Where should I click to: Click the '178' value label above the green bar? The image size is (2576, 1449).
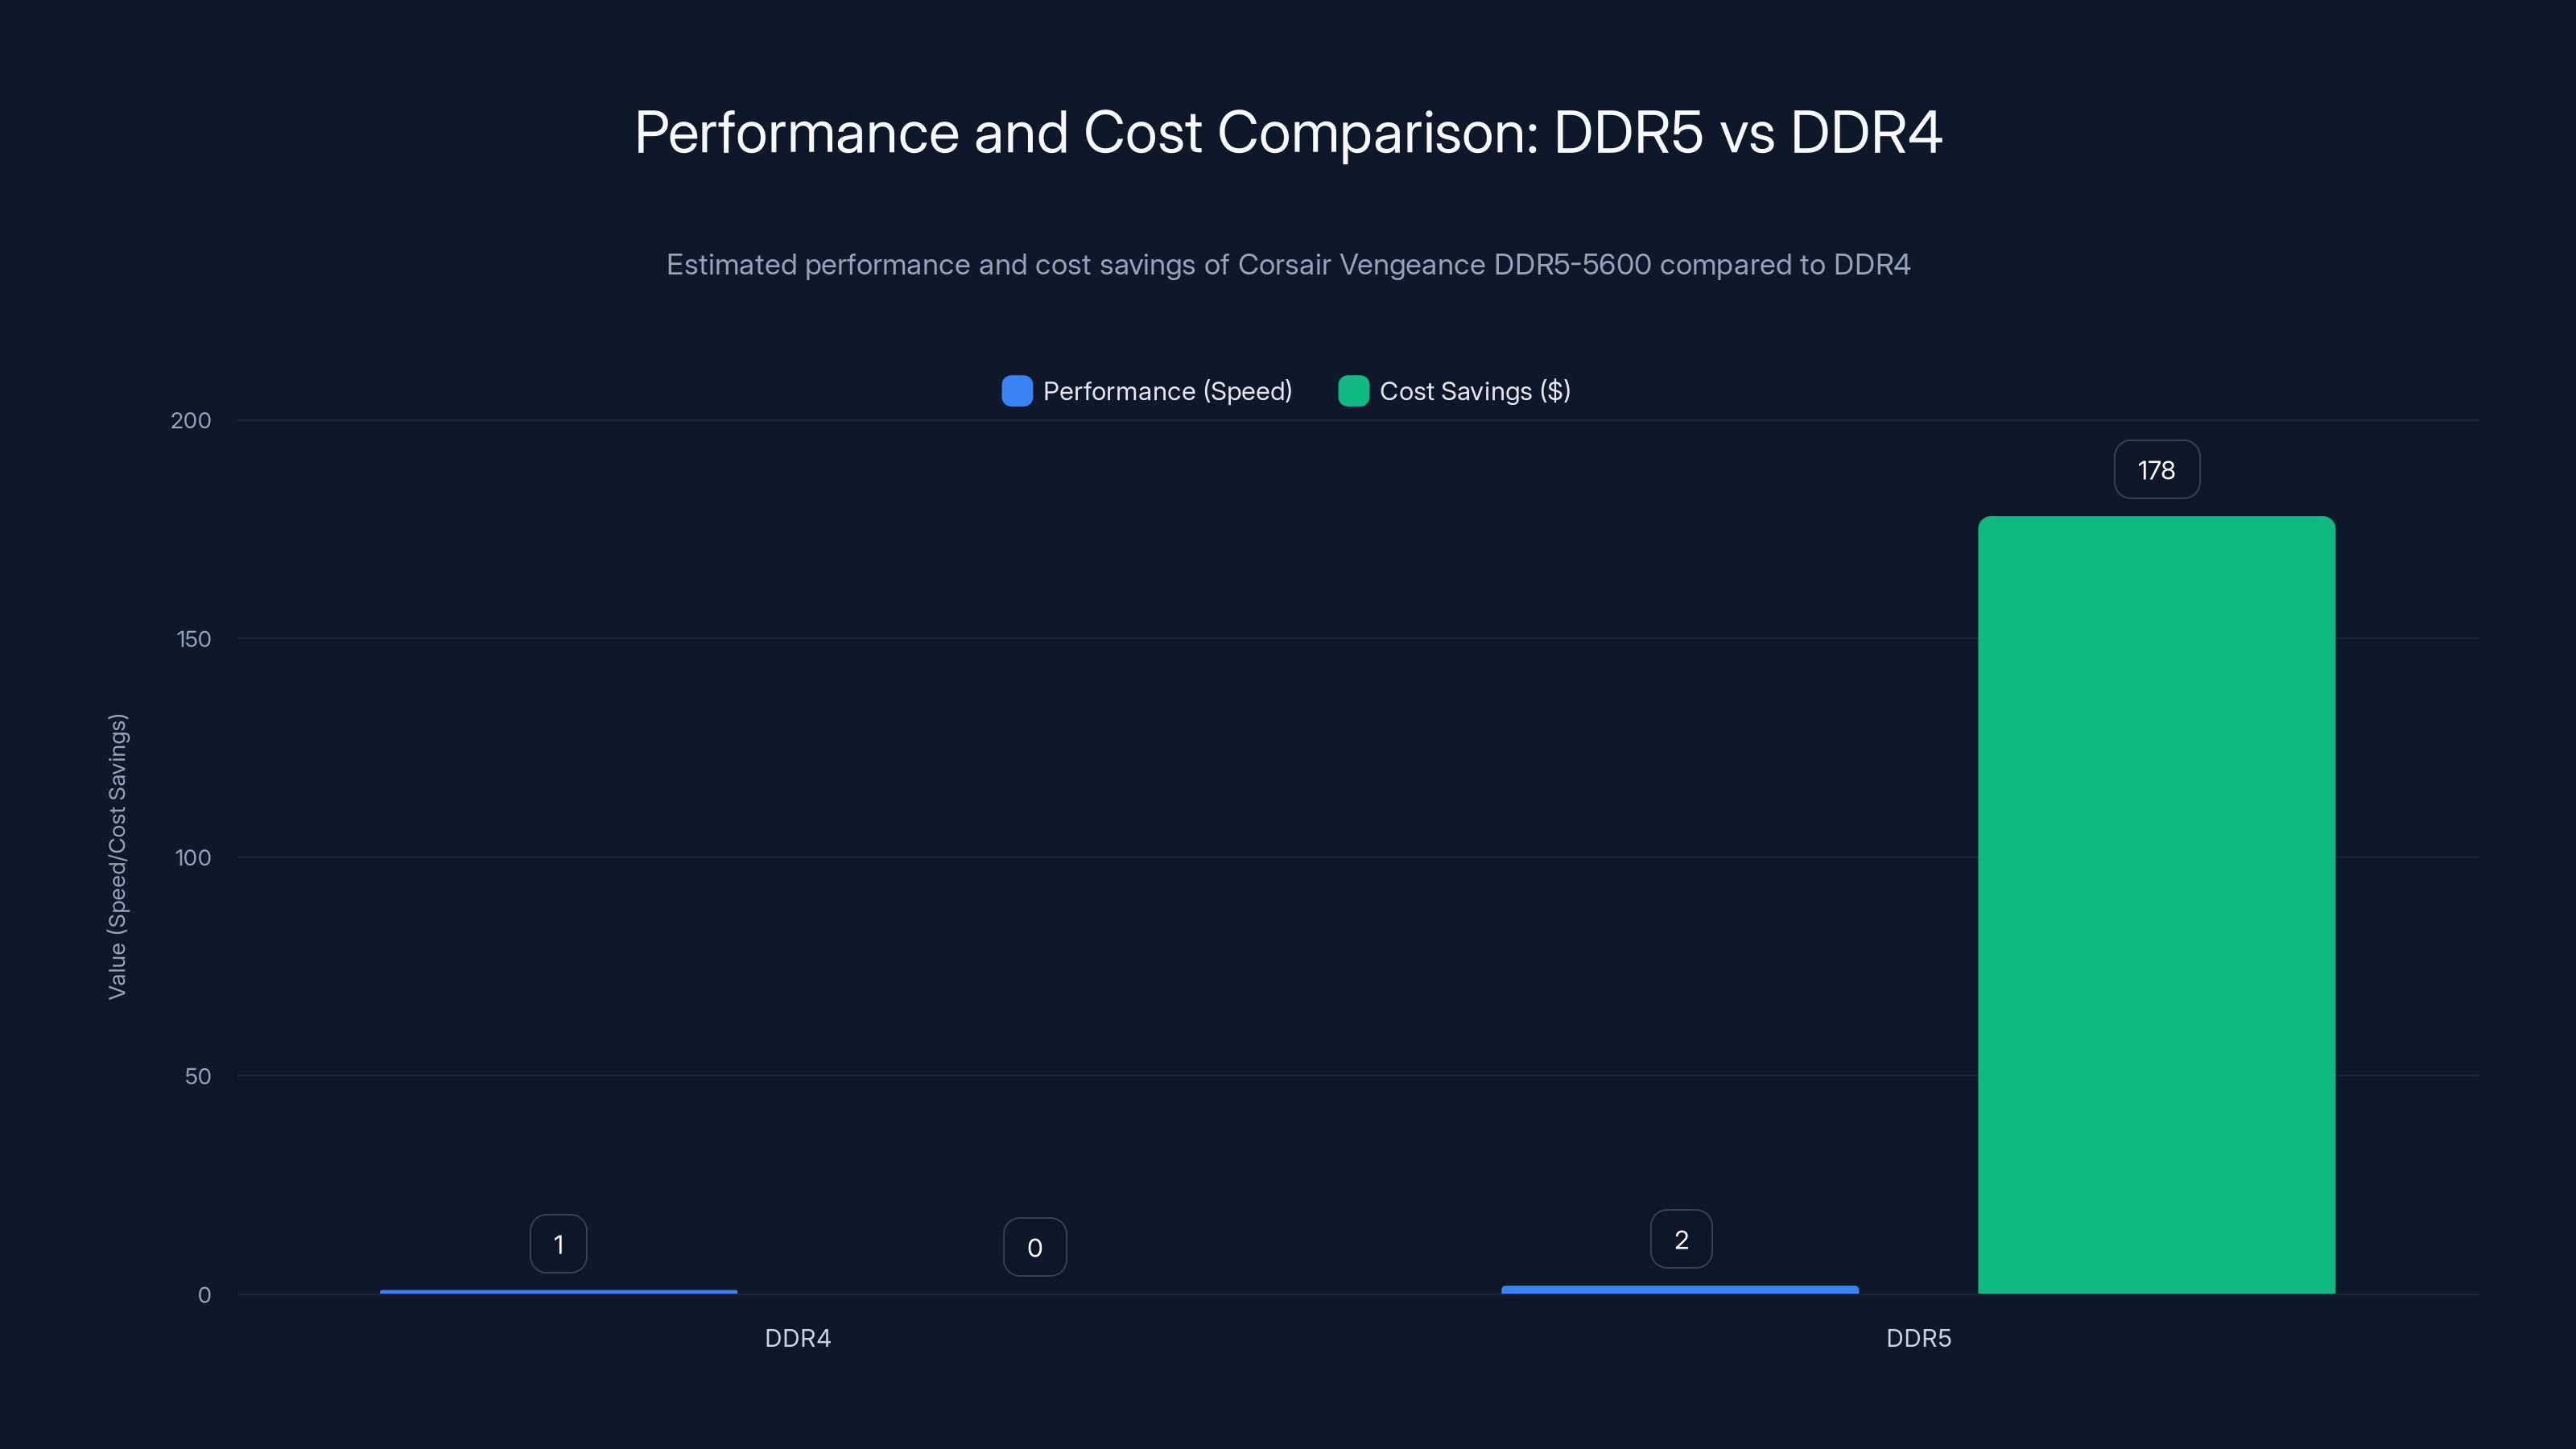[2156, 469]
